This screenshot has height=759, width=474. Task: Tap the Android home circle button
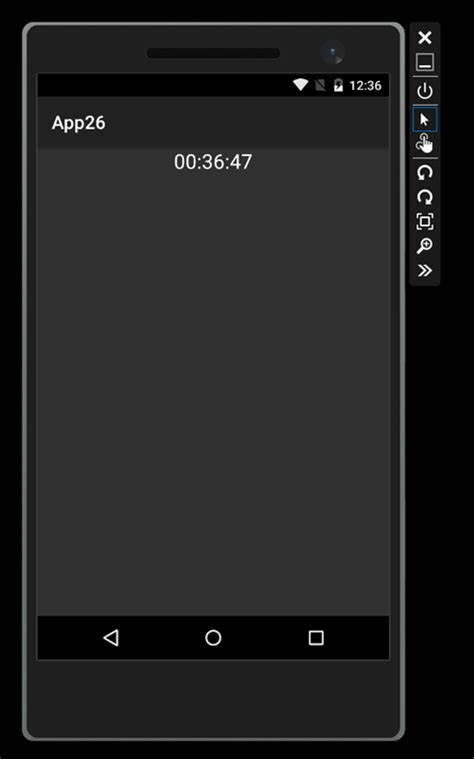click(x=213, y=638)
